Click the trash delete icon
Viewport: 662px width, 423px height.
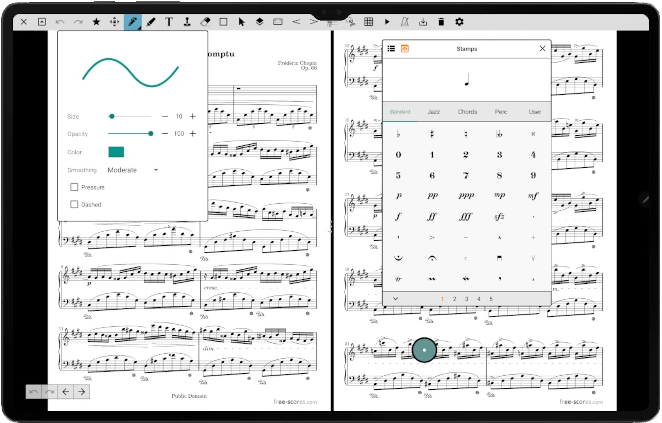[441, 21]
